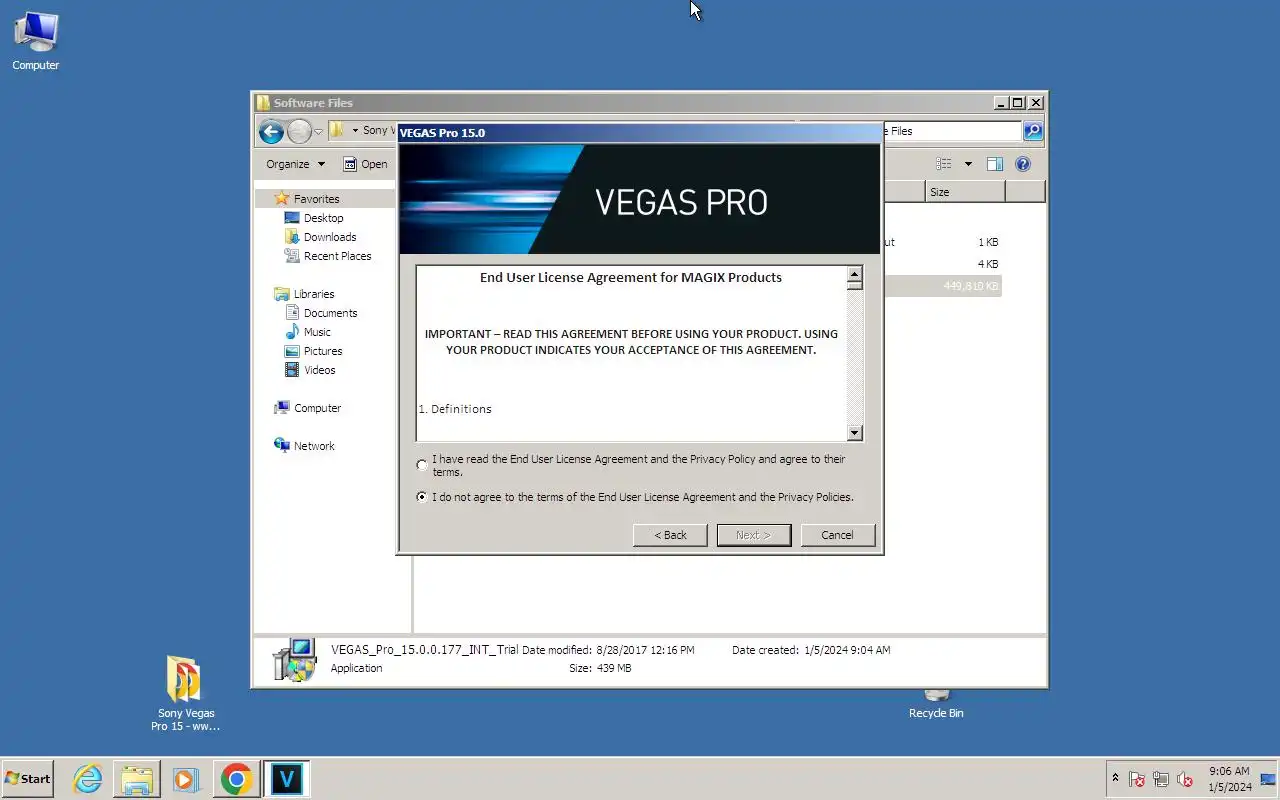
Task: Toggle the preview pane icon
Action: (995, 164)
